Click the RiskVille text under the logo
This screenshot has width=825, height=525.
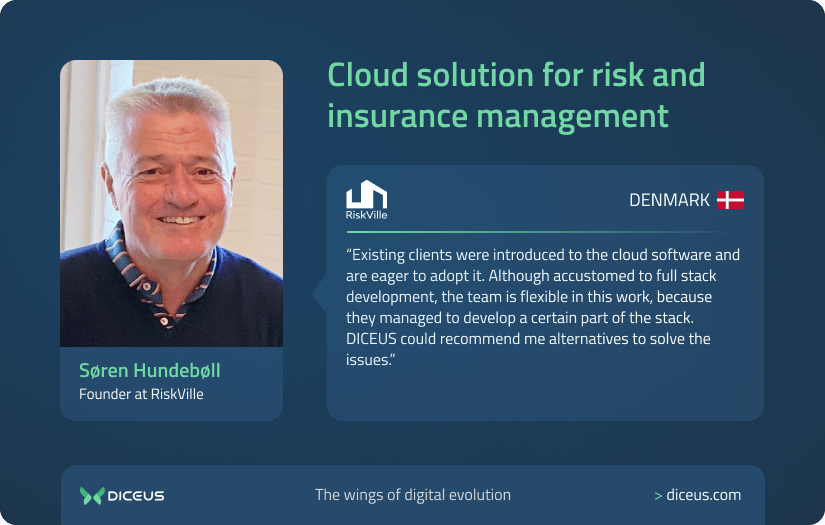pos(366,214)
